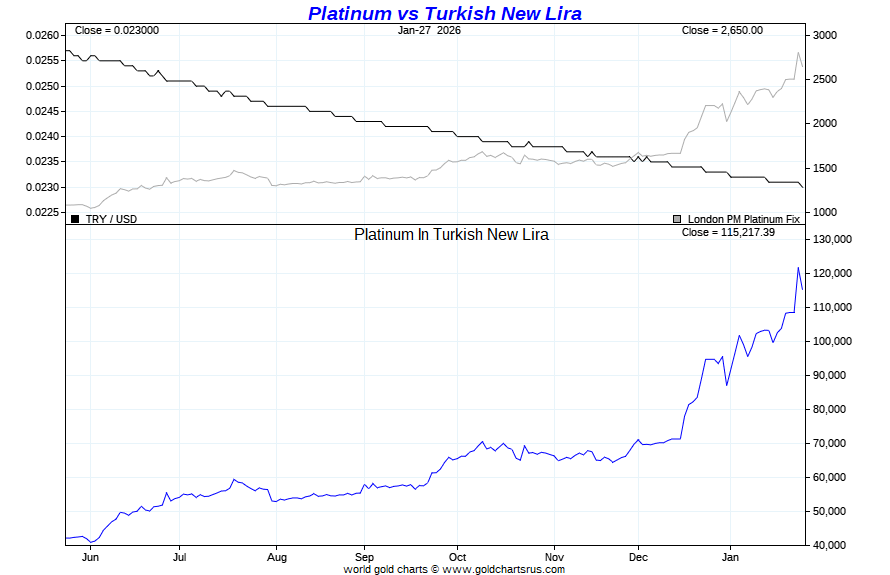Click the Close = 2,650.00 value
Viewport: 890px width, 575px height.
point(722,30)
